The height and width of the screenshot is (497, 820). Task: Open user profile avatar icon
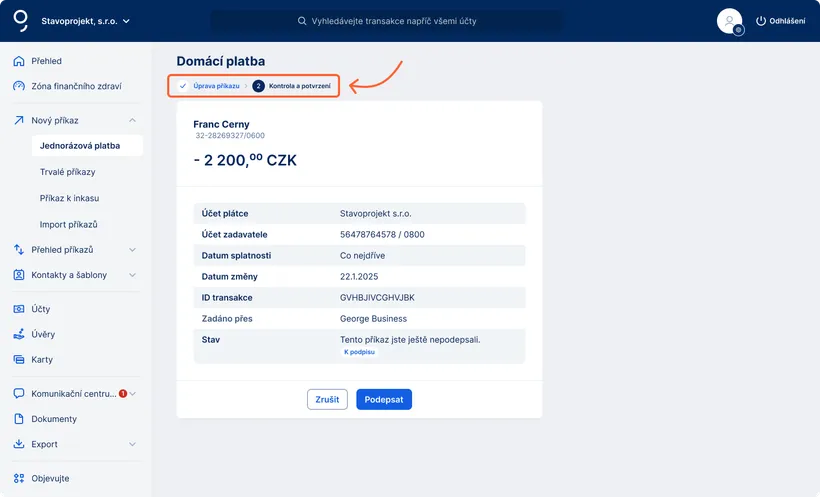(x=729, y=21)
